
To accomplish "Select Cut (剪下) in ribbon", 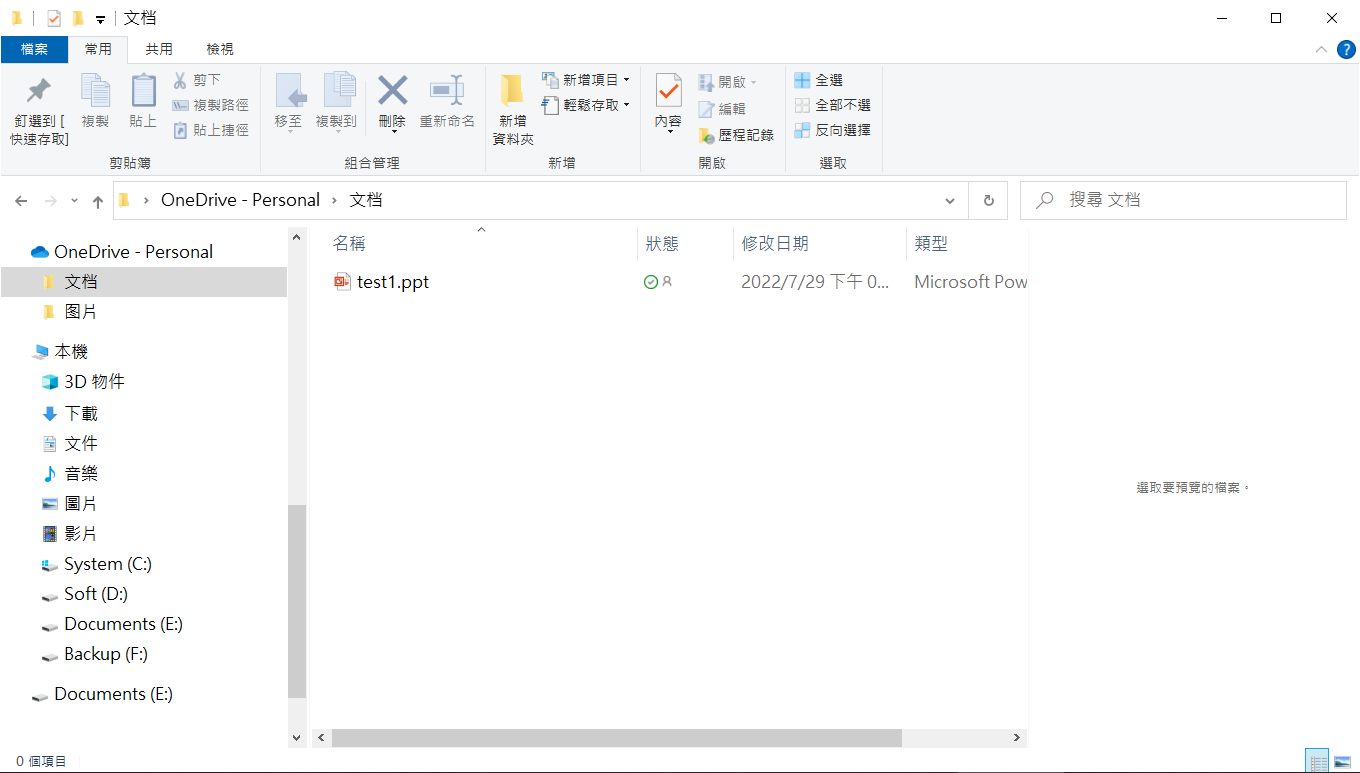I will coord(197,80).
